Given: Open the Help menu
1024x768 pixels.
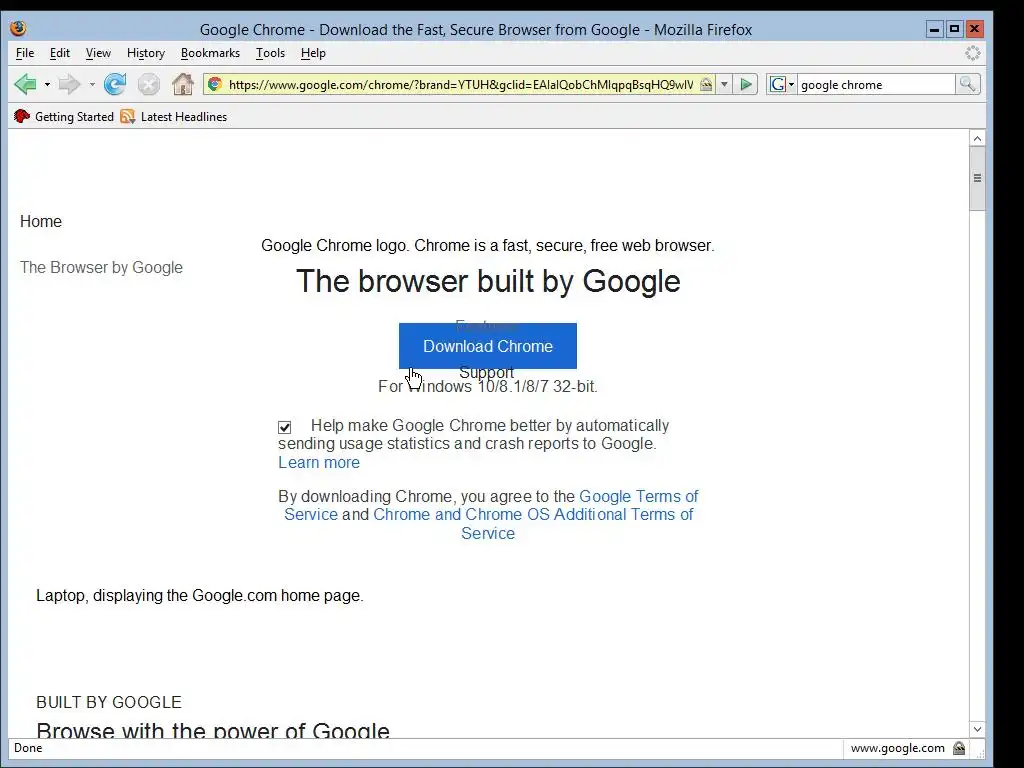Looking at the screenshot, I should tap(313, 53).
